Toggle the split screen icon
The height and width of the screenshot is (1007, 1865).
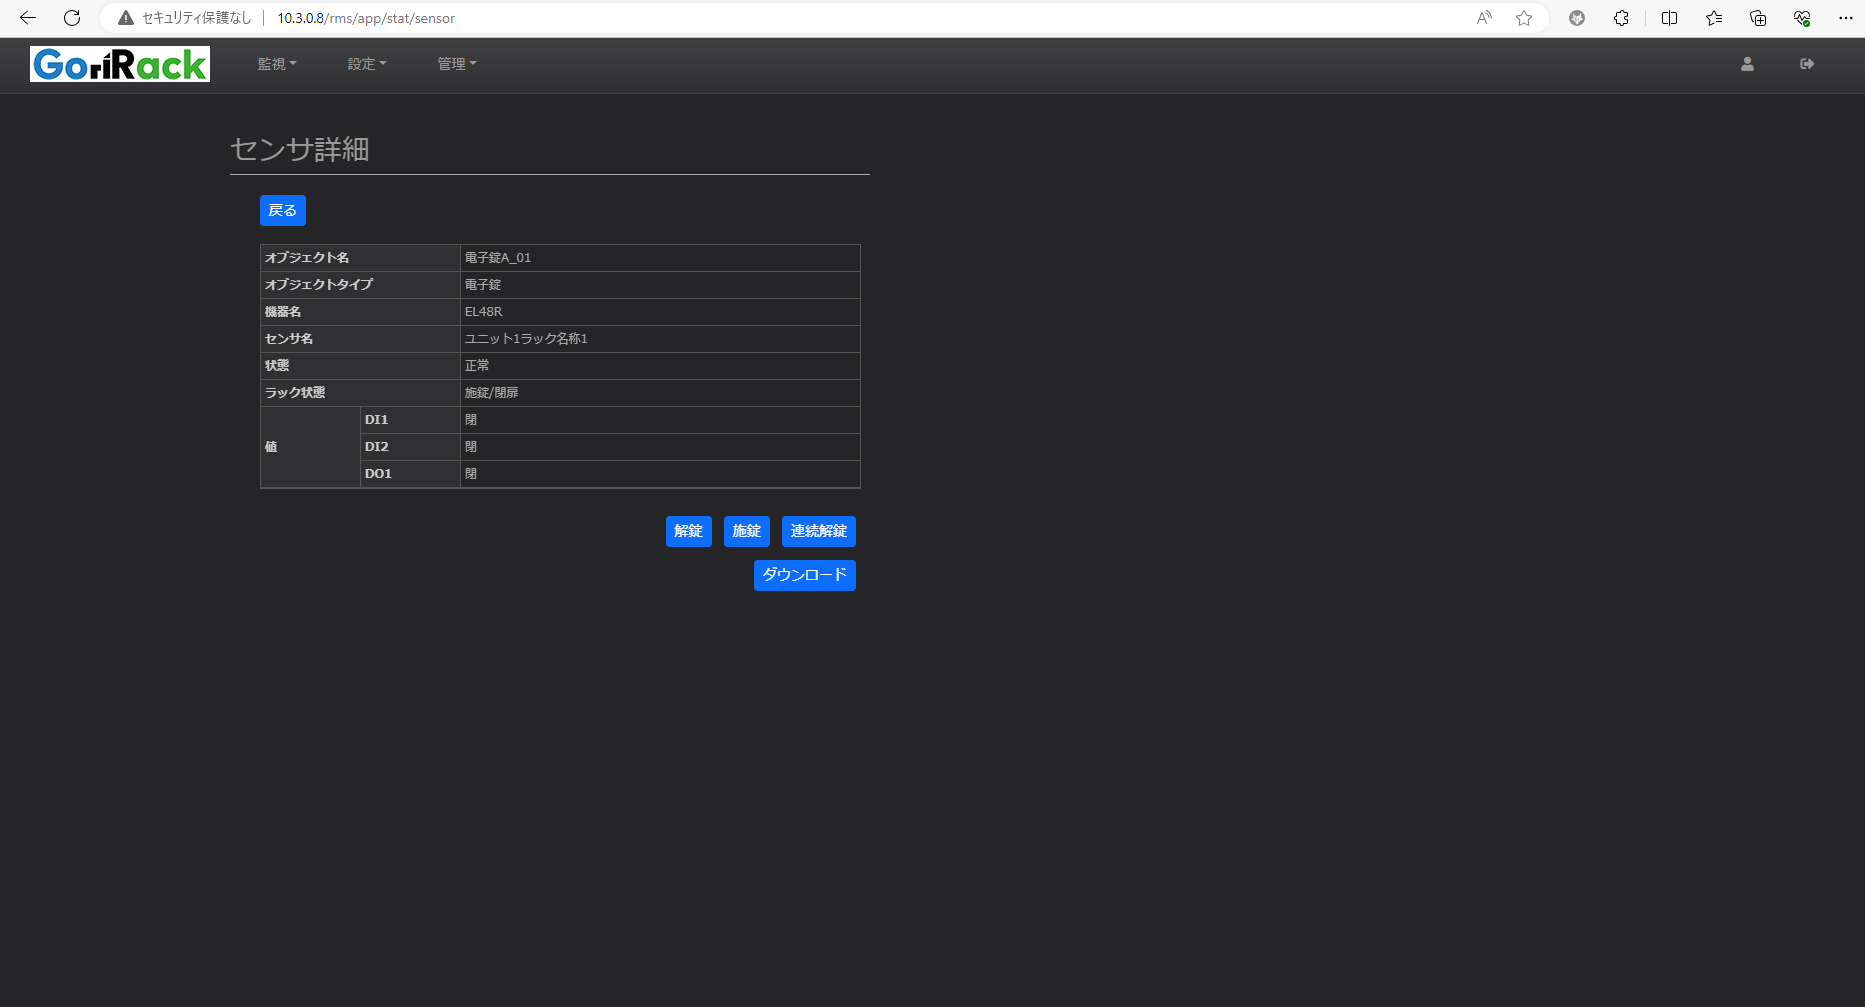pos(1669,18)
